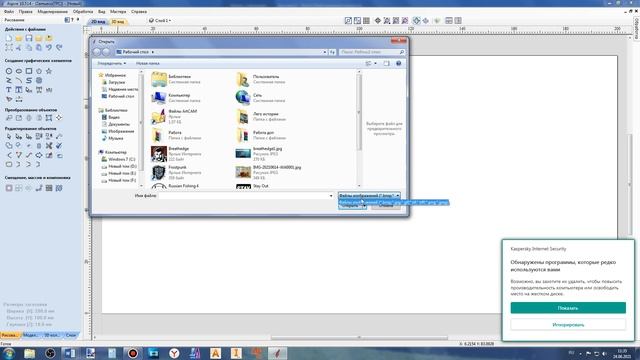This screenshot has height=360, width=640.
Task: Click the redo arrow icon
Action: coord(59,48)
